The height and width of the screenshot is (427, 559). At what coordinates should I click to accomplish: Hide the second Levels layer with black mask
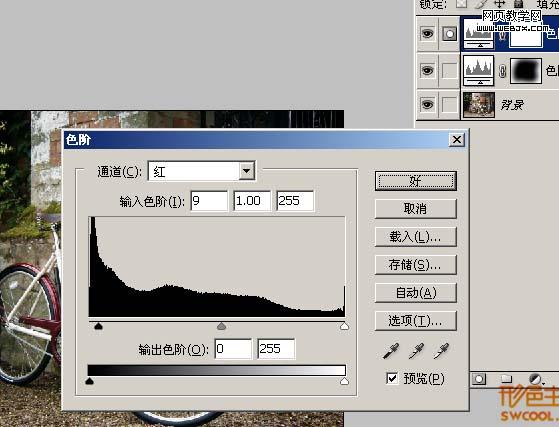(427, 70)
